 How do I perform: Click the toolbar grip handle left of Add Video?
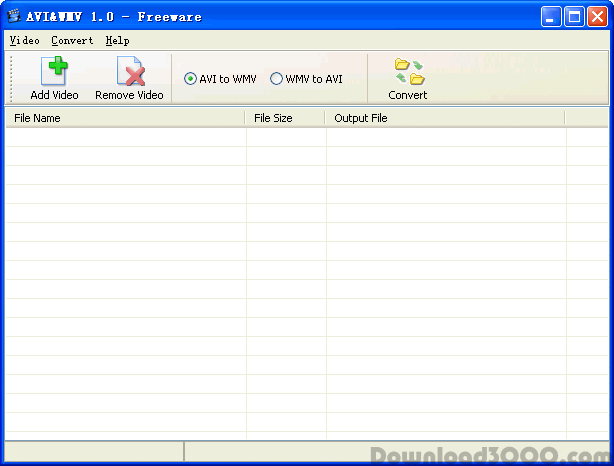11,78
